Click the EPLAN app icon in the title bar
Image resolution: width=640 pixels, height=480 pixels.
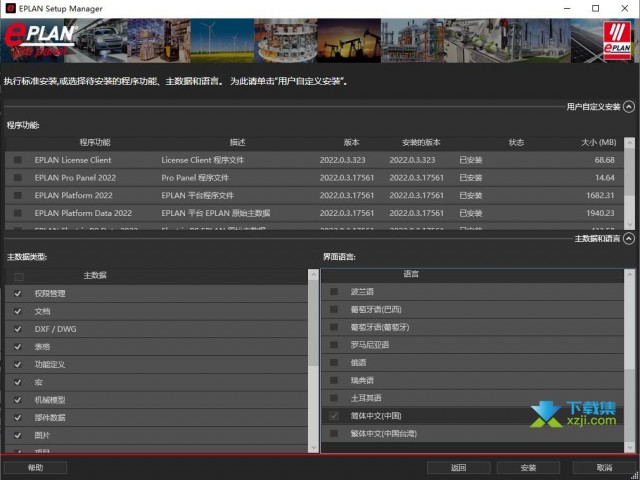point(11,8)
